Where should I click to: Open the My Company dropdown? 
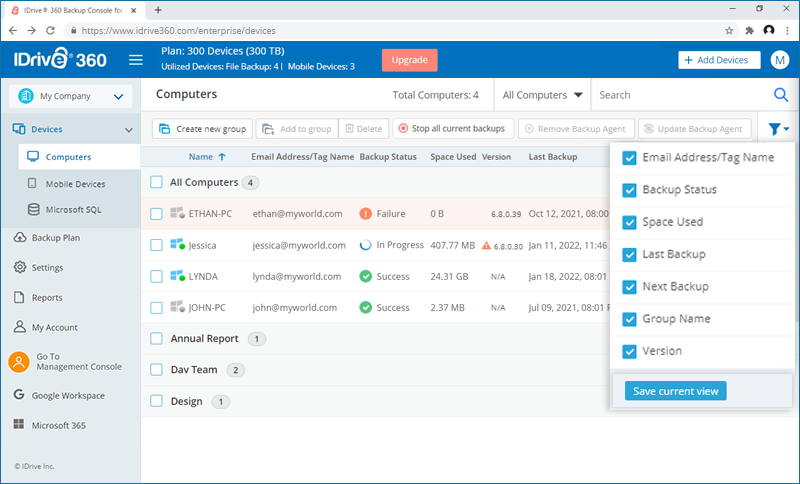70,96
